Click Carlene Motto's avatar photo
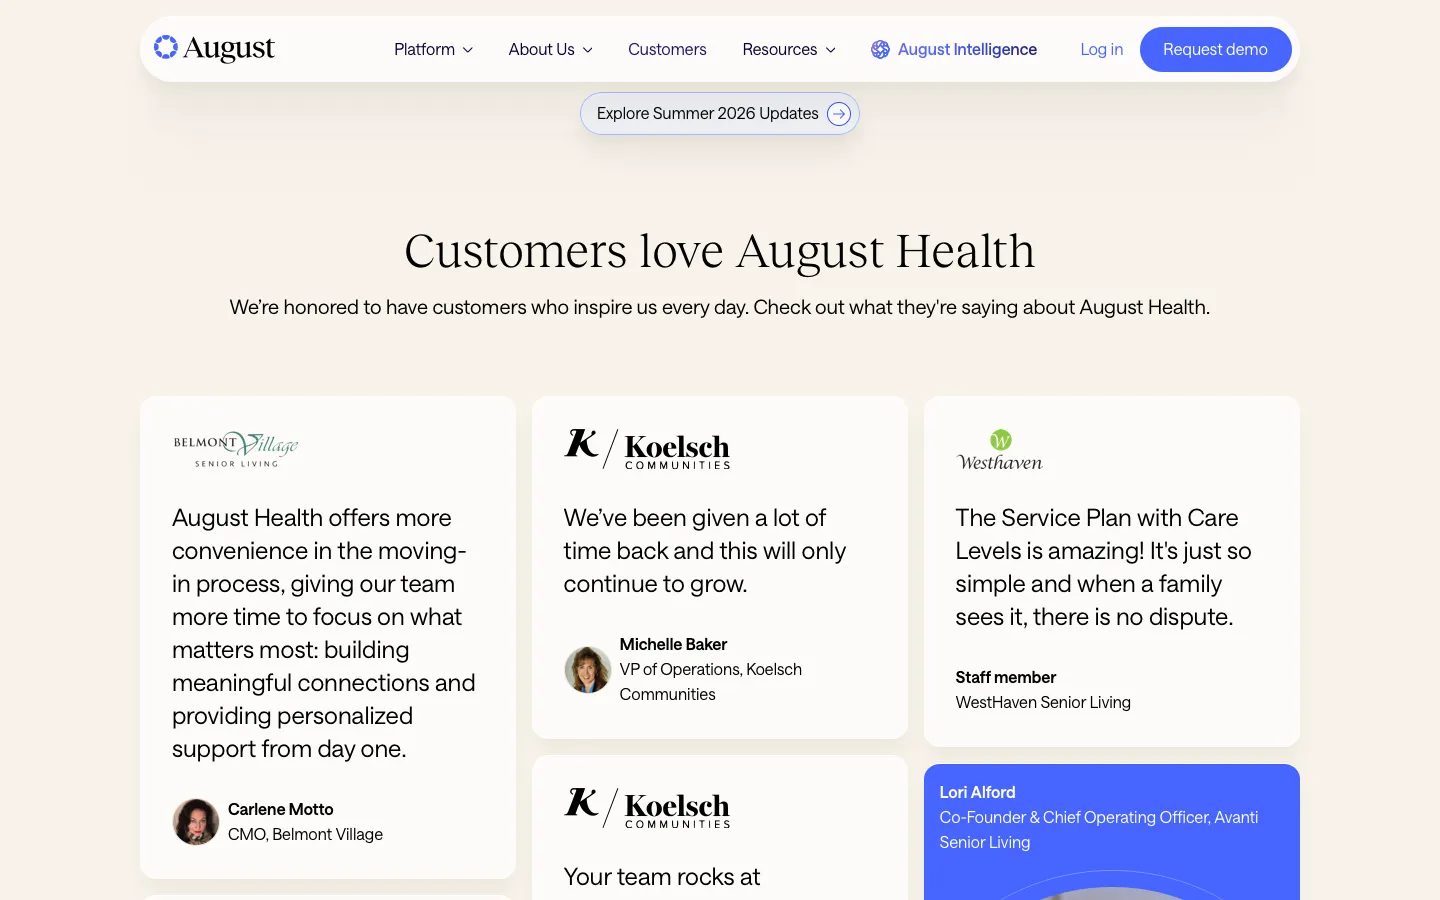Screen dimensions: 1440x900 click(196, 822)
